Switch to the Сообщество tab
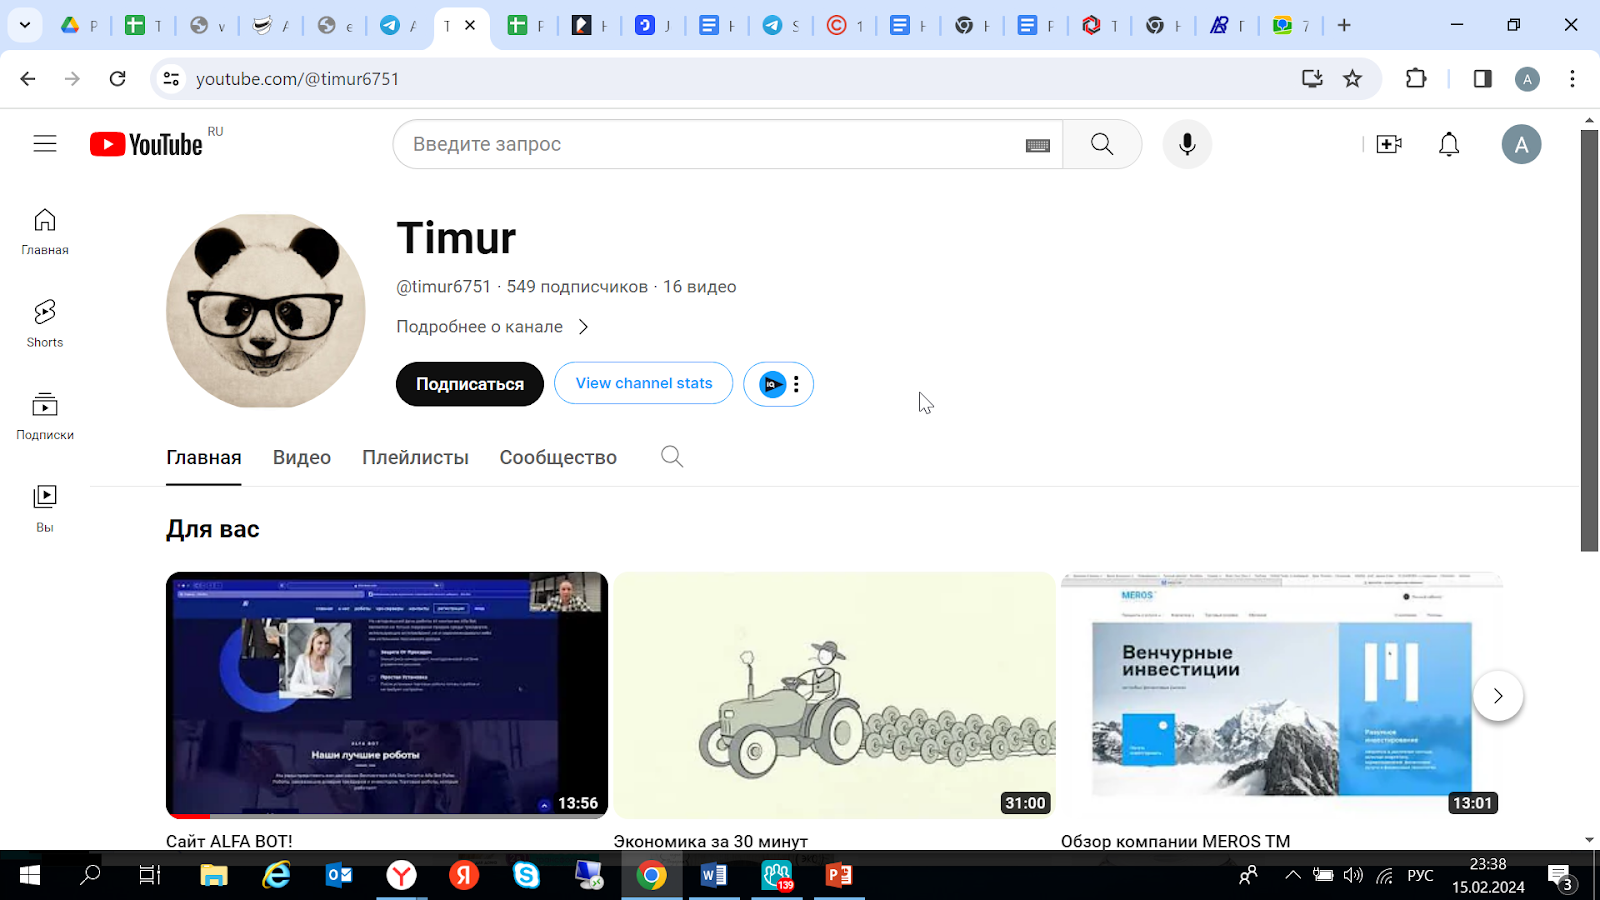 (x=558, y=457)
